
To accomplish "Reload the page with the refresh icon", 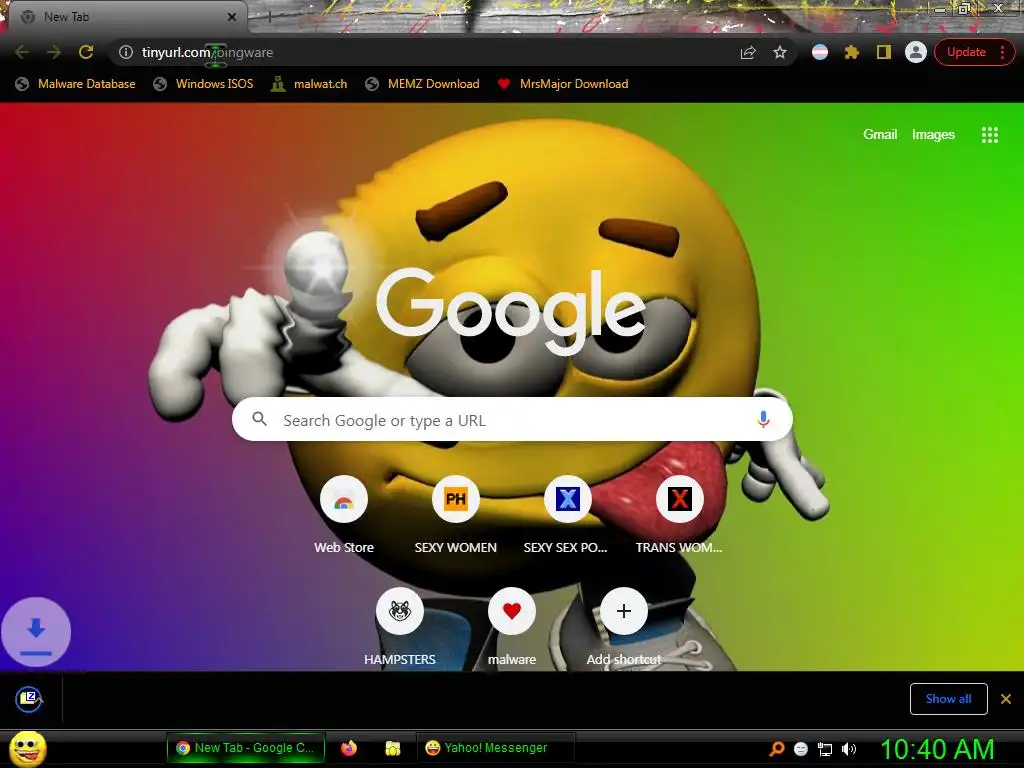I will [86, 52].
